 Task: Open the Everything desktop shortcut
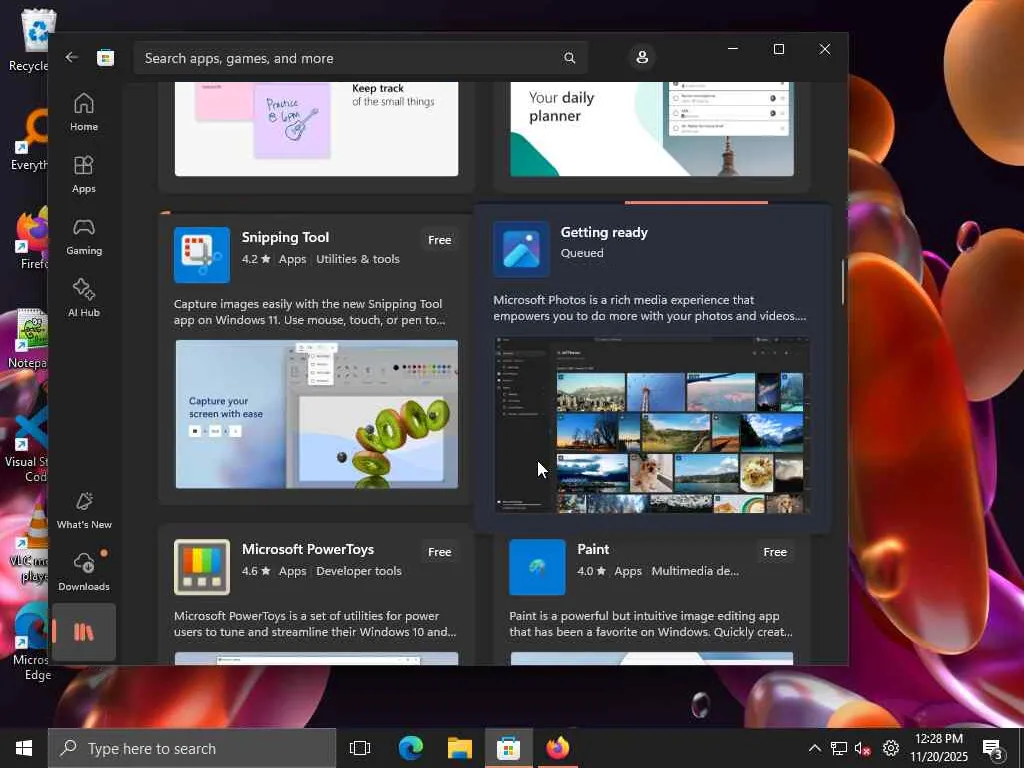pos(29,140)
